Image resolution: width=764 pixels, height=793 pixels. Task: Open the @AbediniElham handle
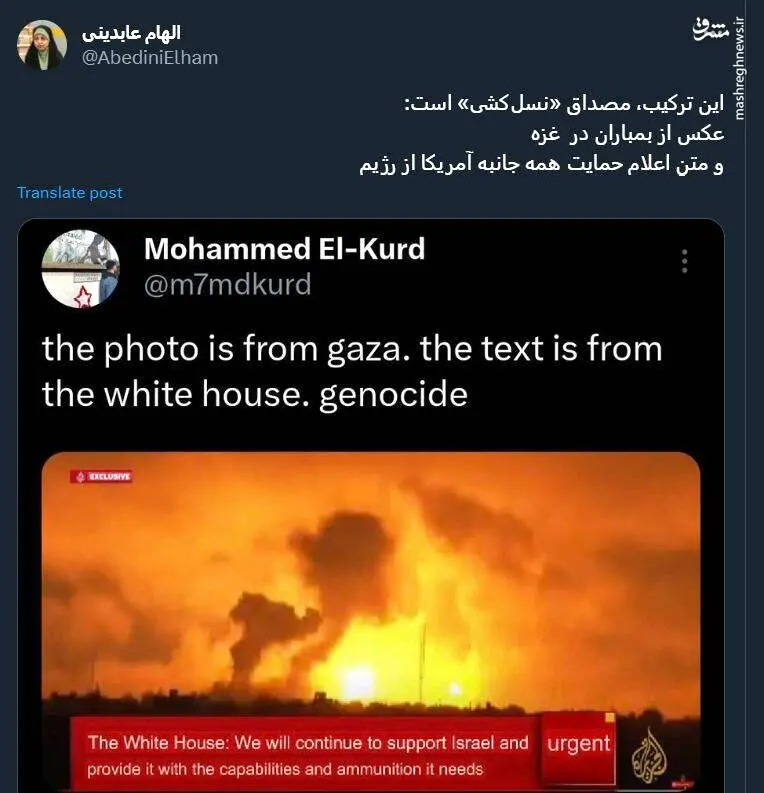pos(150,58)
